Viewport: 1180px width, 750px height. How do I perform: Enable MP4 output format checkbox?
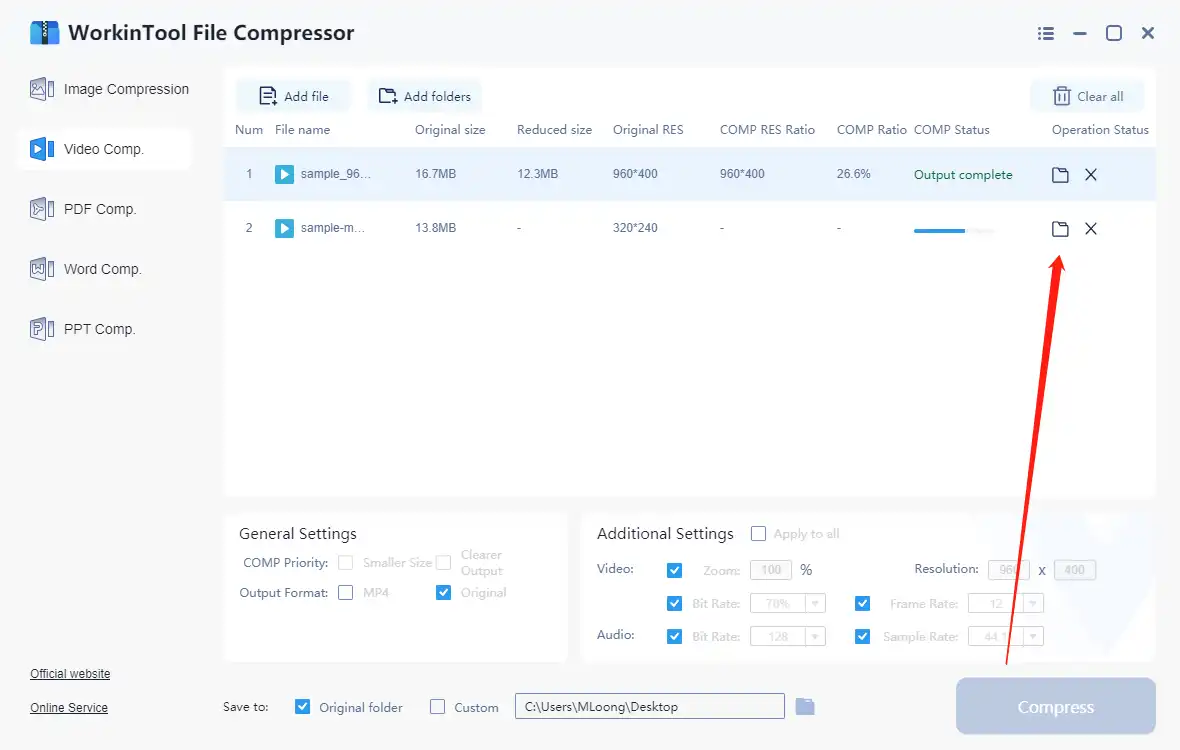[345, 593]
